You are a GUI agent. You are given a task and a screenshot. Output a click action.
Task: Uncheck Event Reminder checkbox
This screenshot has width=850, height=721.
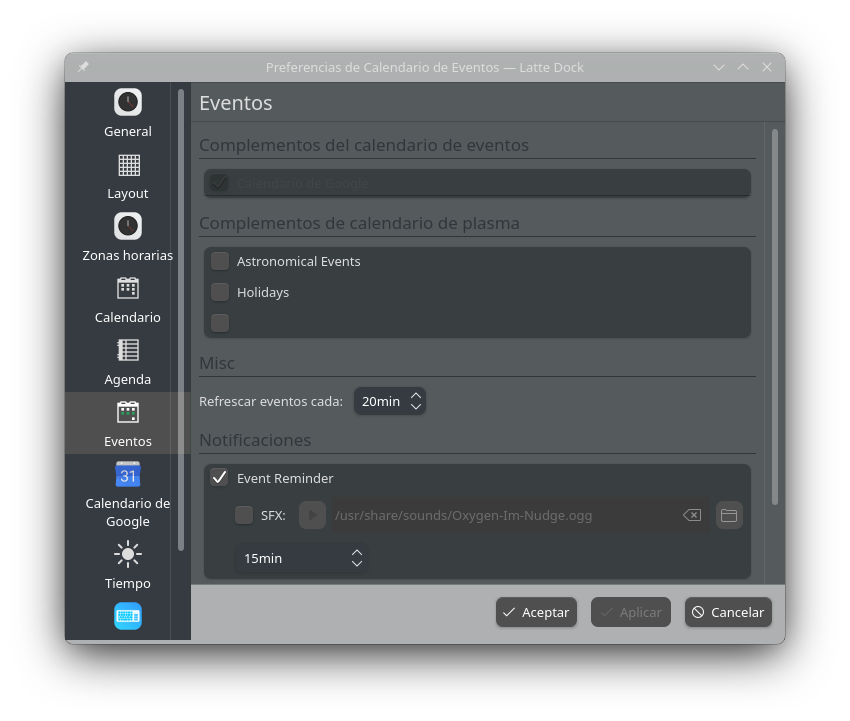coord(220,478)
